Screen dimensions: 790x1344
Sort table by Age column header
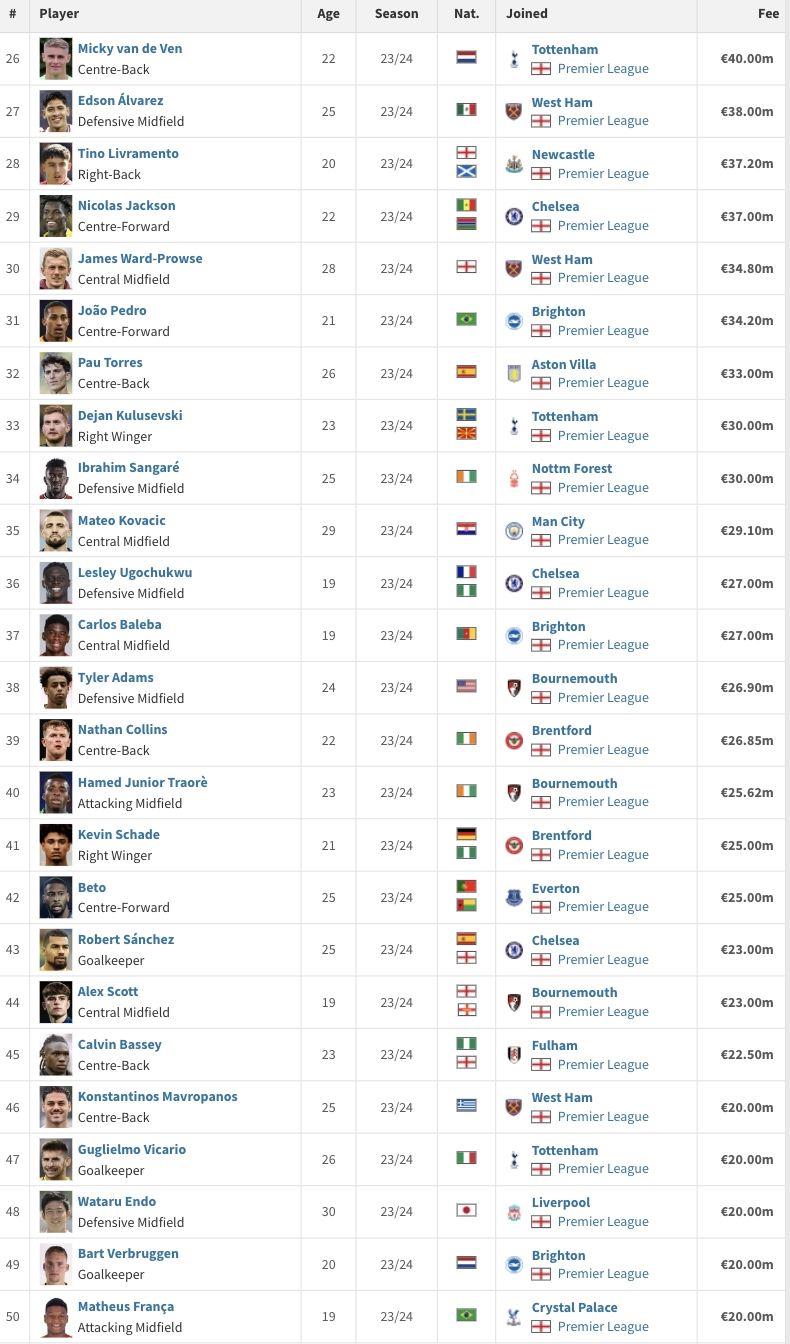[328, 14]
